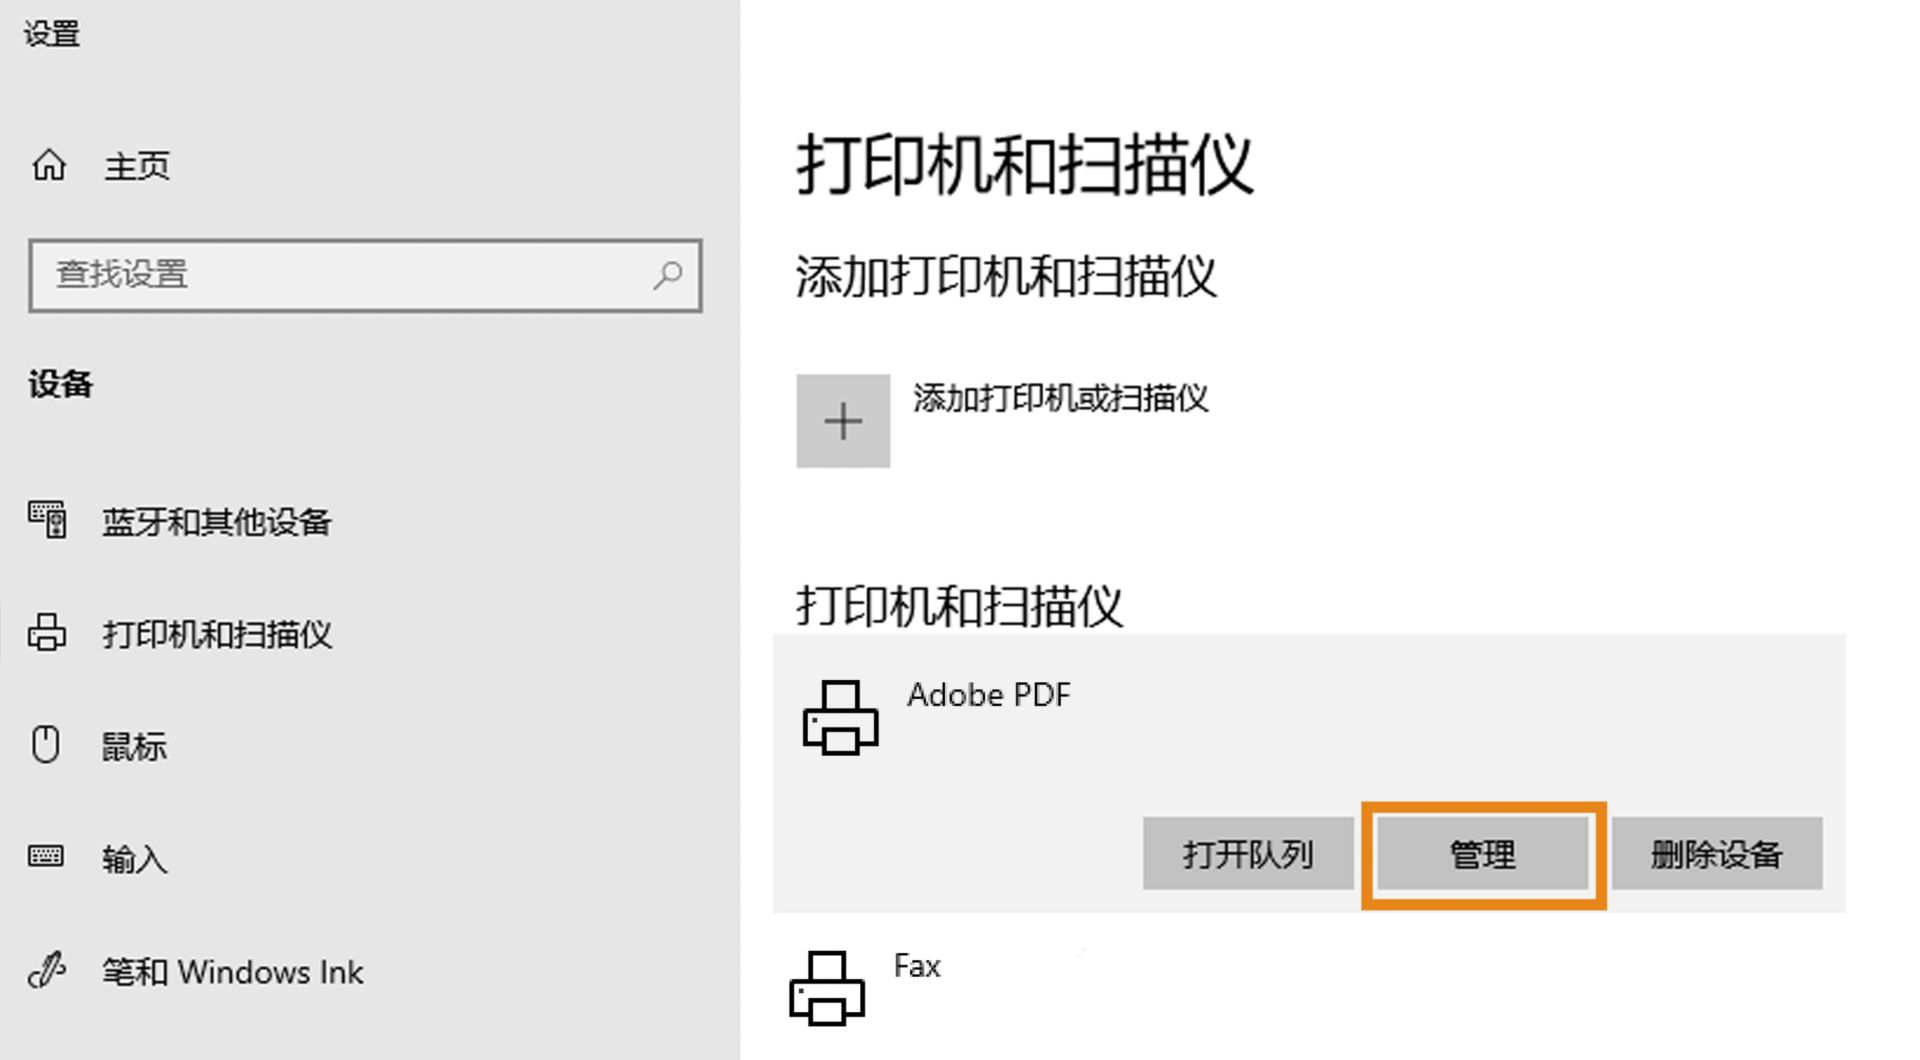Click the printer sidebar icon for 打印机和扫描仪
The image size is (1920, 1060).
point(47,634)
